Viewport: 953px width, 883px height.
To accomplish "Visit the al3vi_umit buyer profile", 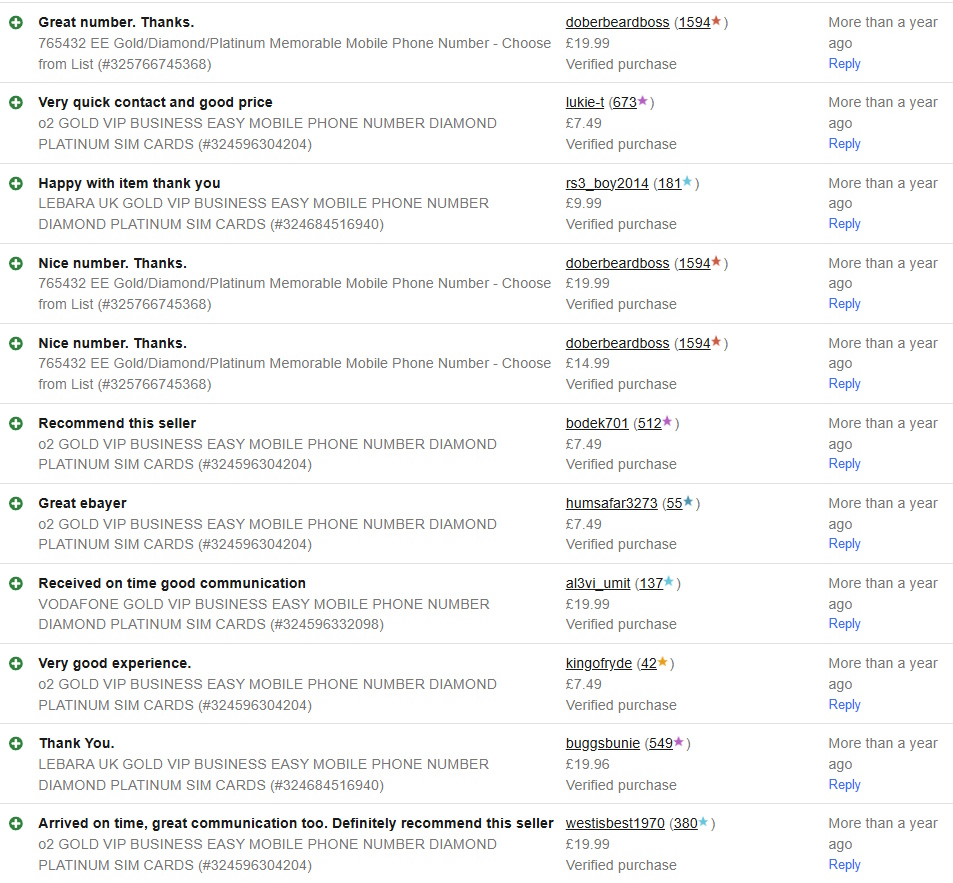I will [598, 583].
